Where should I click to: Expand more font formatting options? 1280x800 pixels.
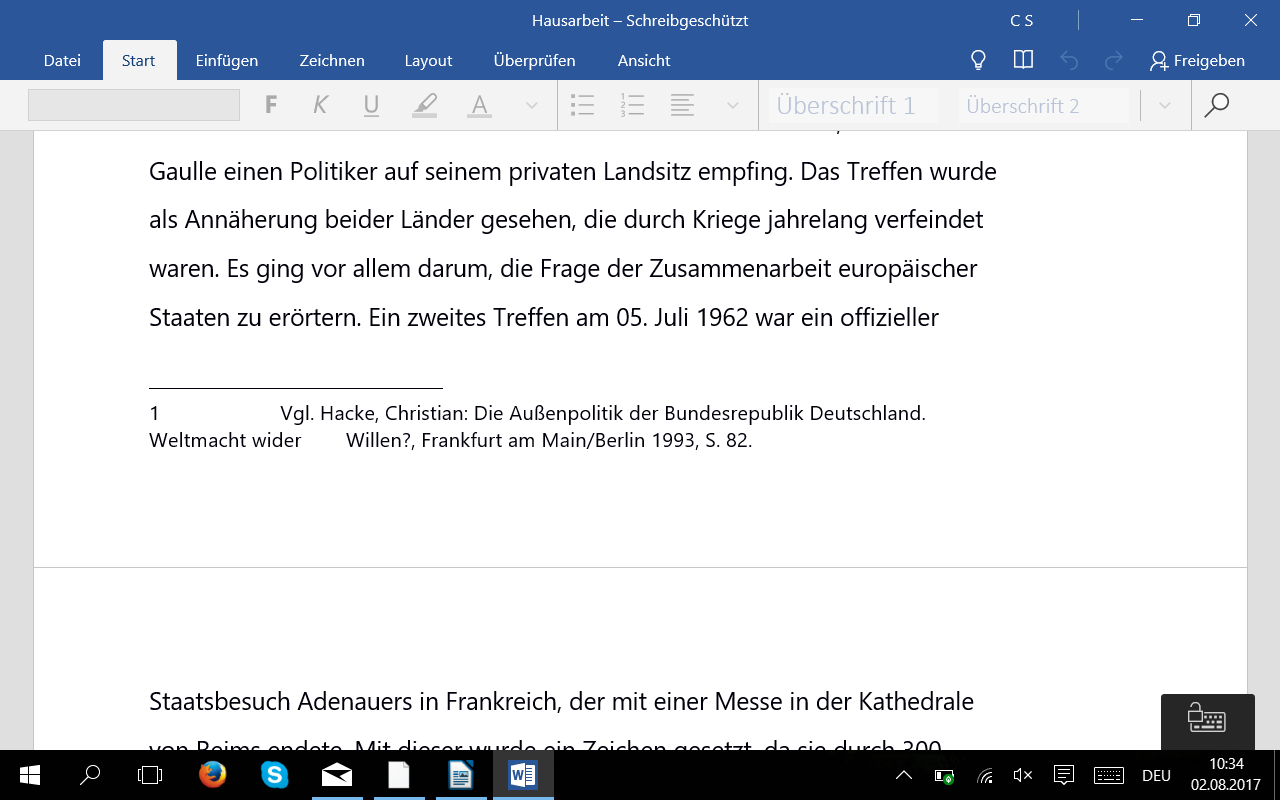tap(532, 105)
